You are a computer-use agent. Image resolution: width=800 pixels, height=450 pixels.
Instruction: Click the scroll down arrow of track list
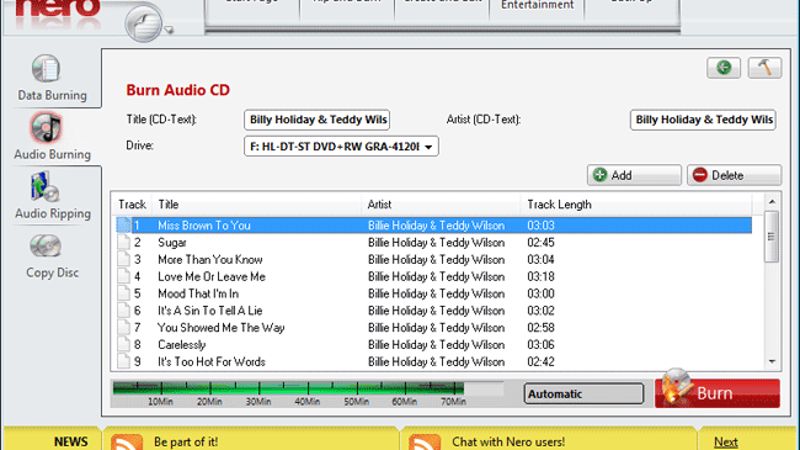coord(772,362)
